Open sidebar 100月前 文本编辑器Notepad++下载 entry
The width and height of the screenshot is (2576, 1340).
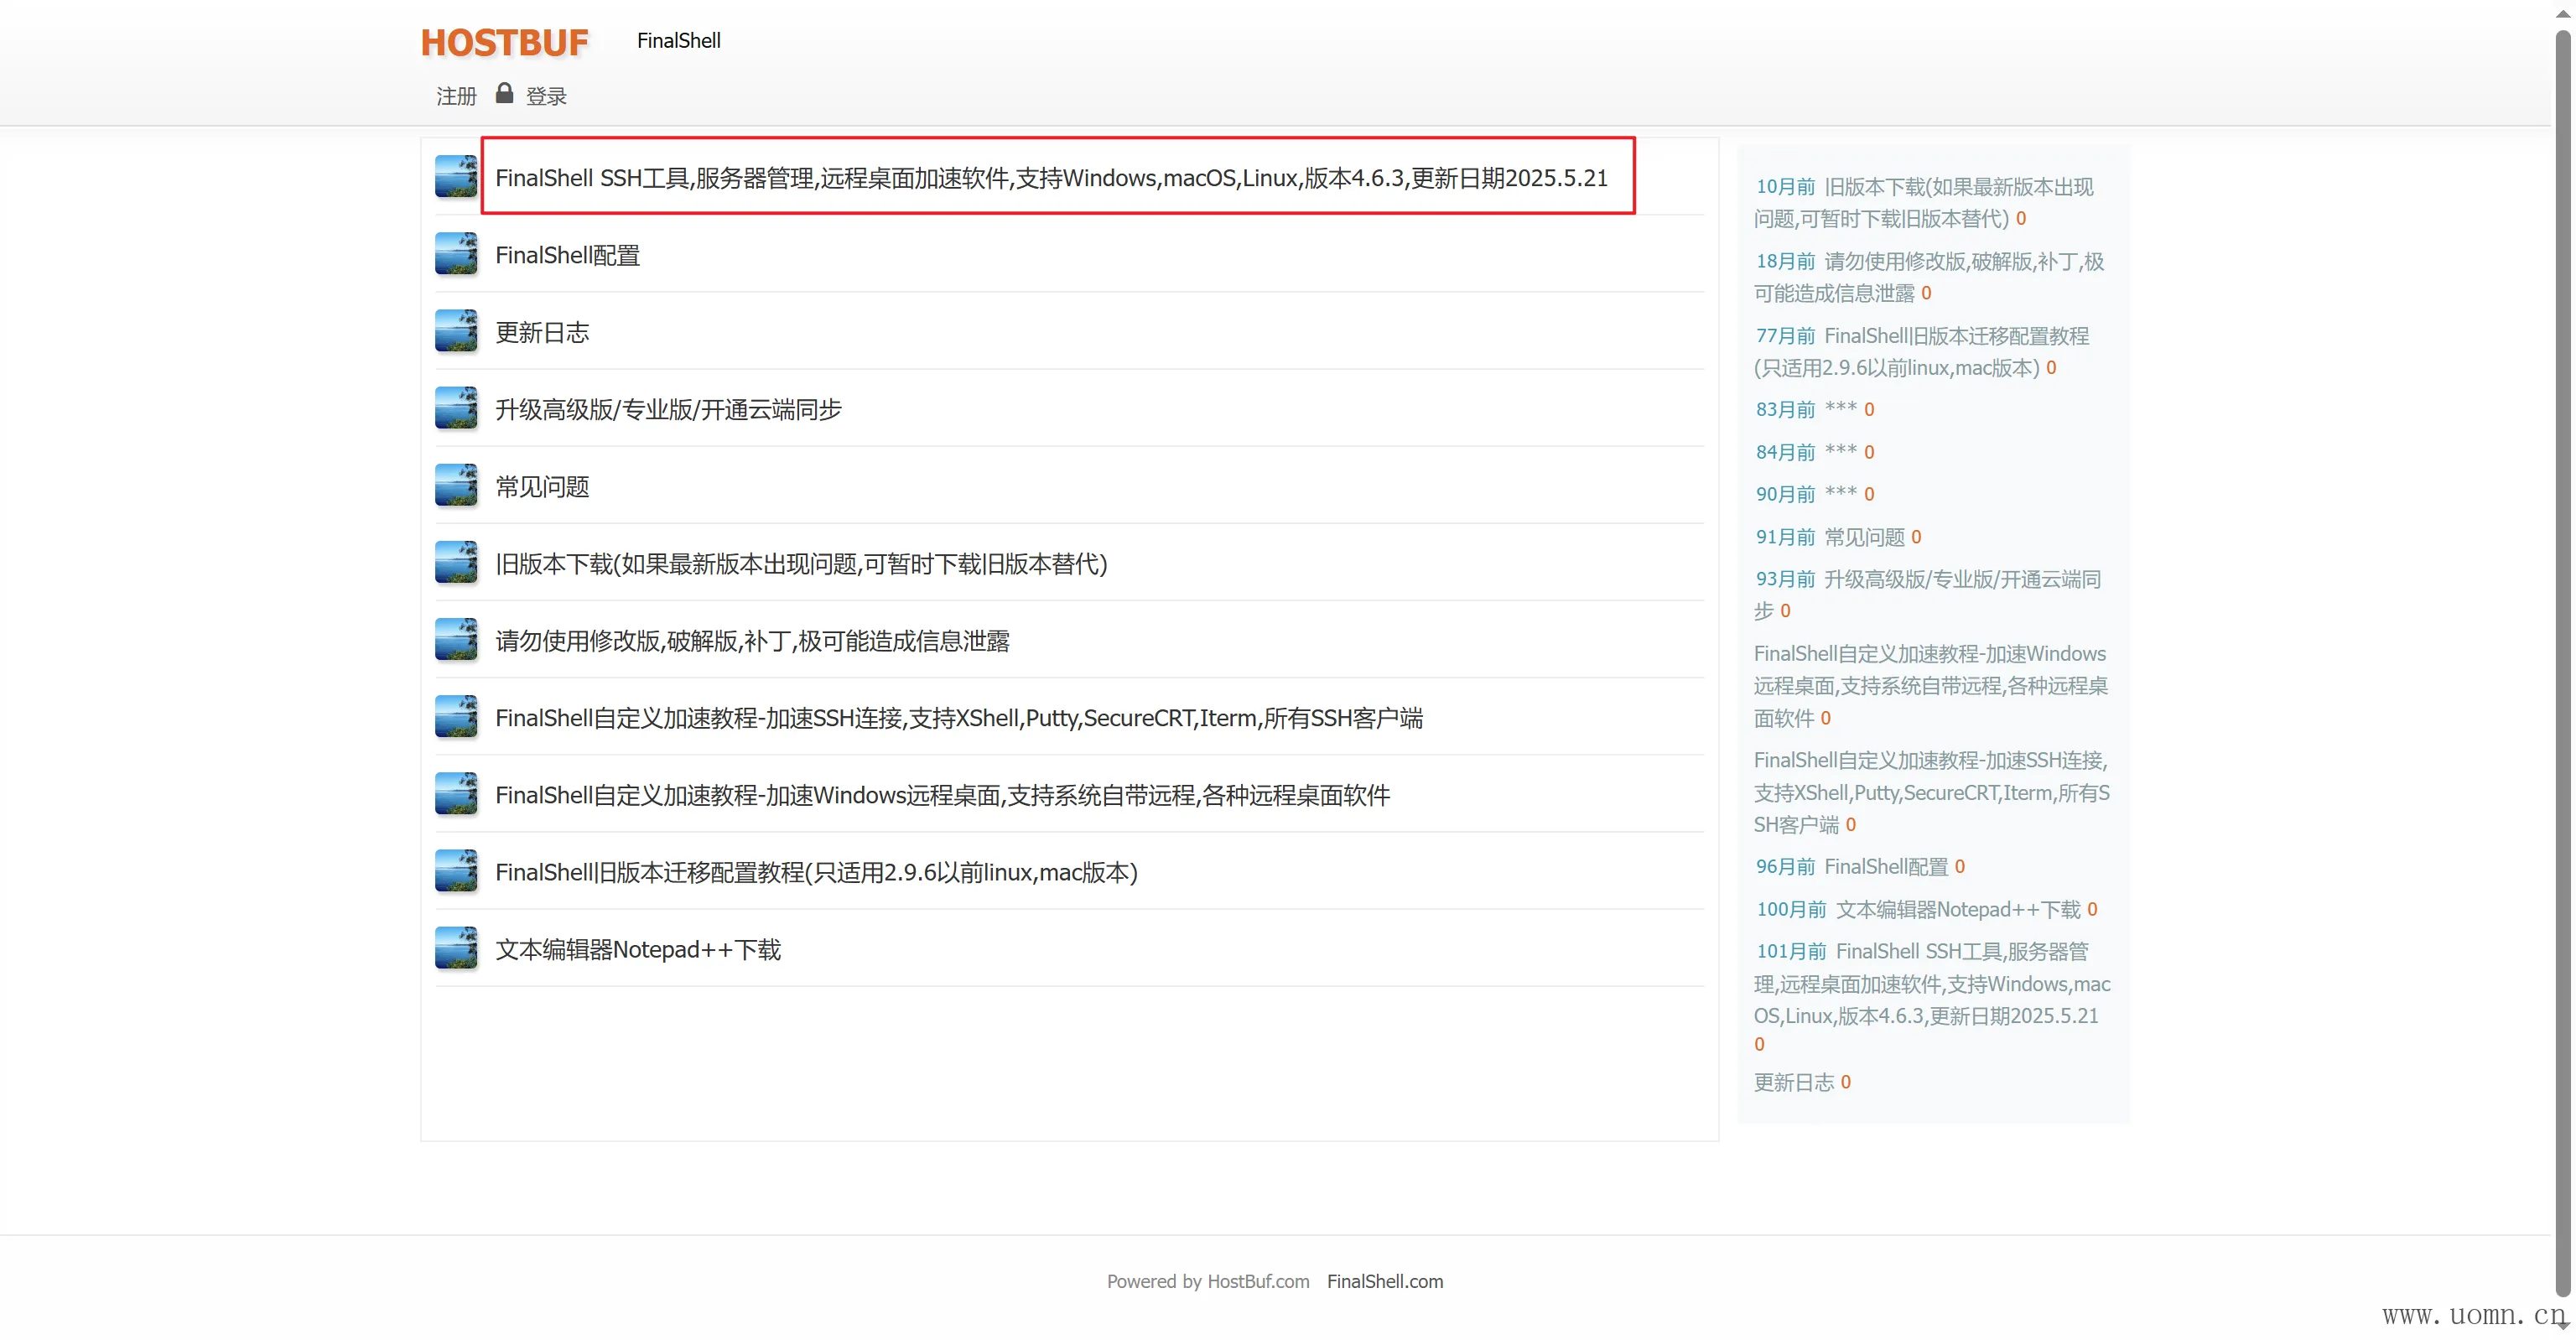tap(1957, 909)
